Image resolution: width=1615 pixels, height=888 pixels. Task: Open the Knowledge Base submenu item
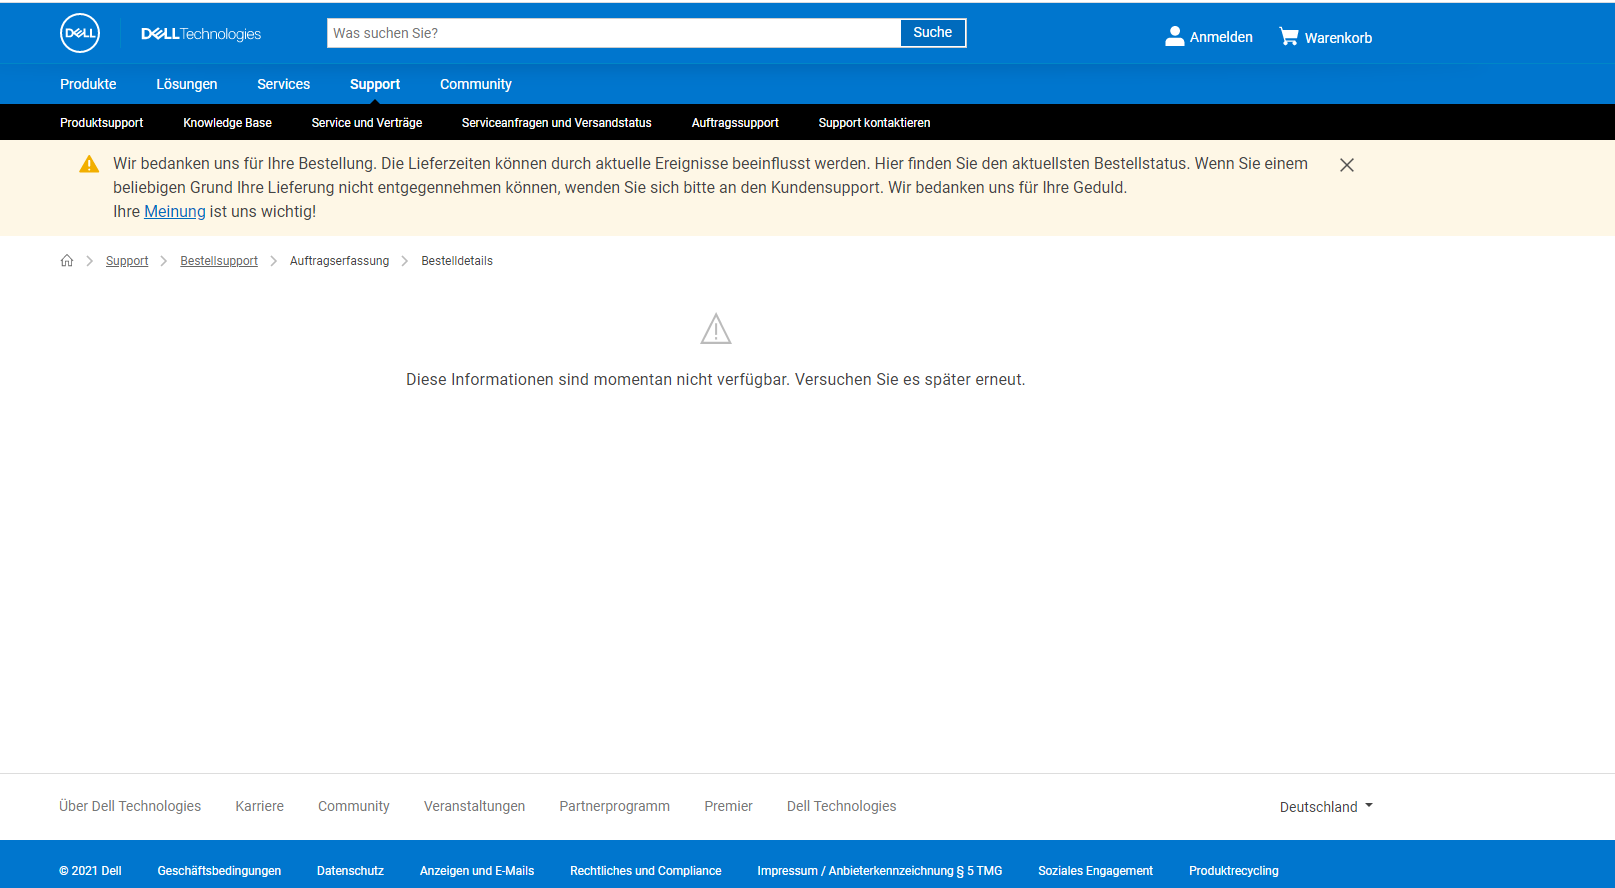tap(227, 123)
